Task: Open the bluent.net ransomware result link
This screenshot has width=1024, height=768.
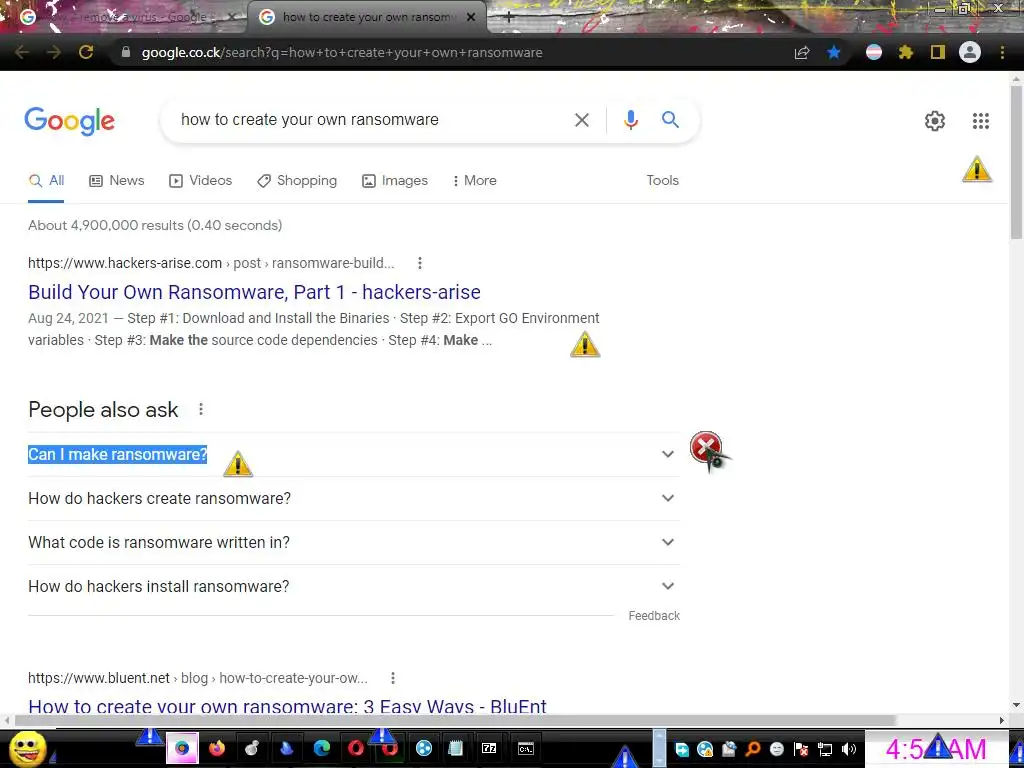Action: [x=287, y=706]
